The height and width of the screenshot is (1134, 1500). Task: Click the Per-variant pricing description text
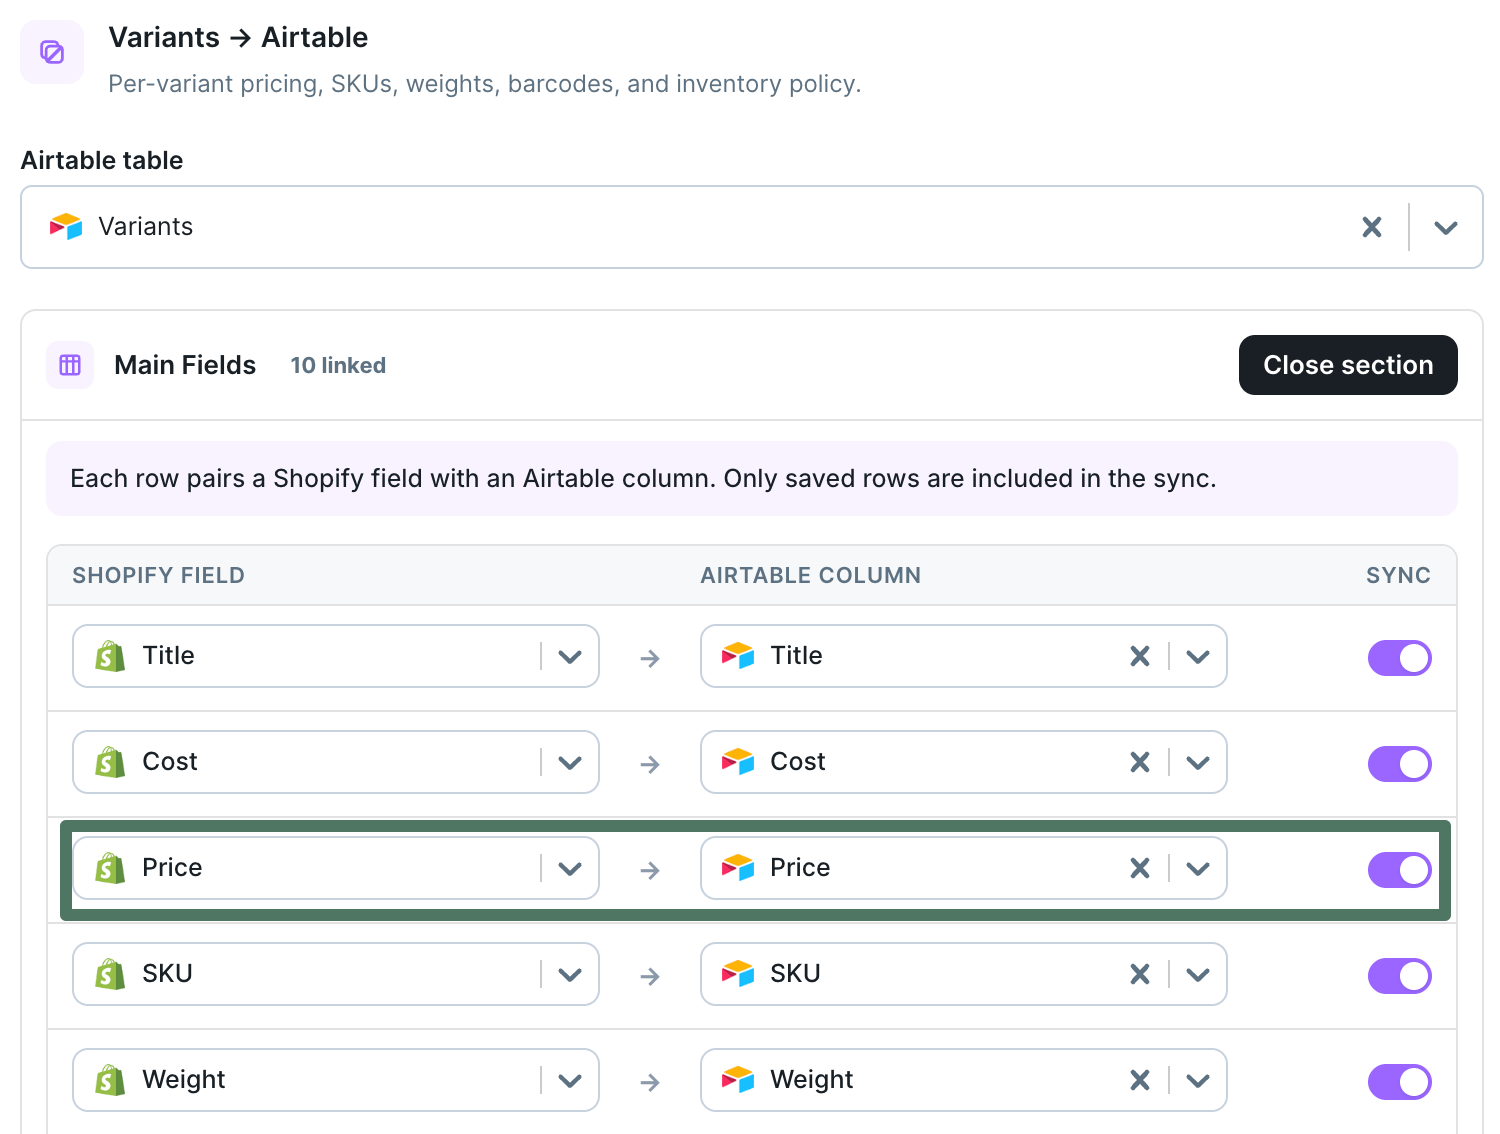click(484, 84)
